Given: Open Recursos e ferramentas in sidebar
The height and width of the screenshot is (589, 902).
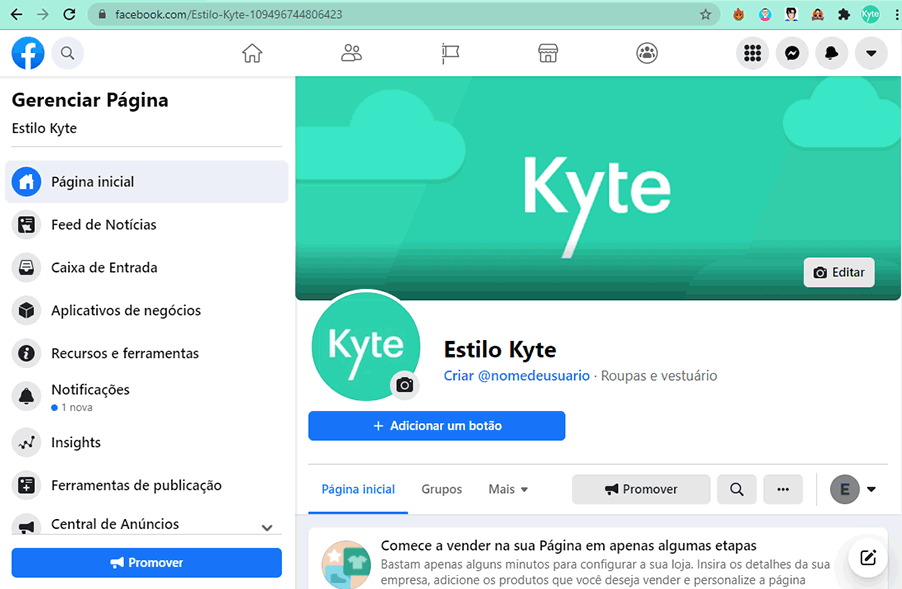Looking at the screenshot, I should [x=147, y=353].
